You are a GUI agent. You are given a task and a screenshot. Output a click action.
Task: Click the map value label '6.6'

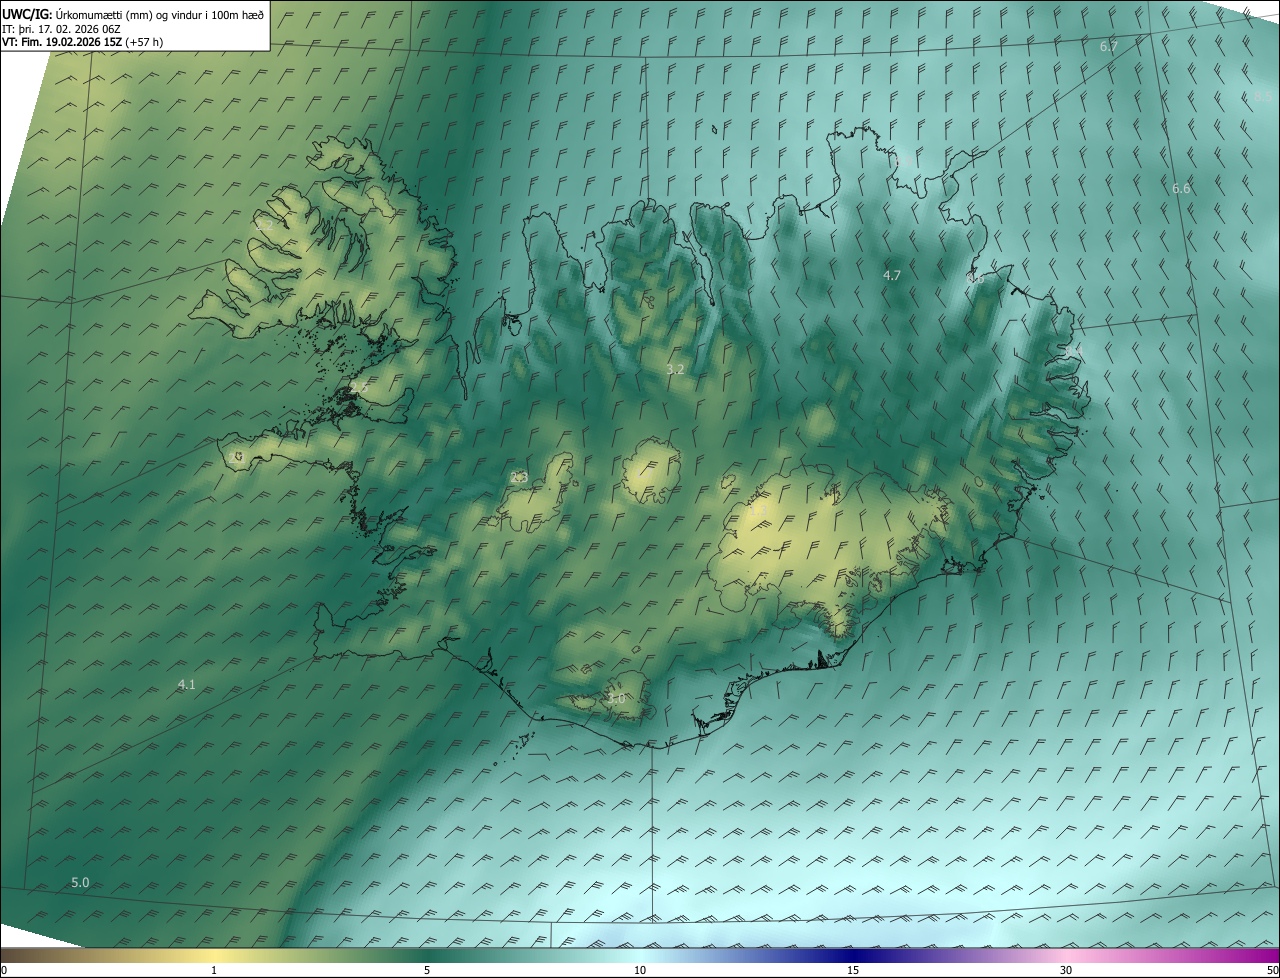point(1181,189)
